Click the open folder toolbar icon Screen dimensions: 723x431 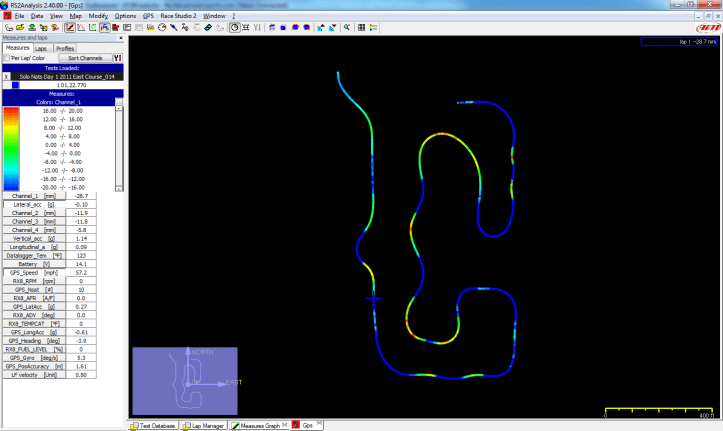tap(20, 28)
